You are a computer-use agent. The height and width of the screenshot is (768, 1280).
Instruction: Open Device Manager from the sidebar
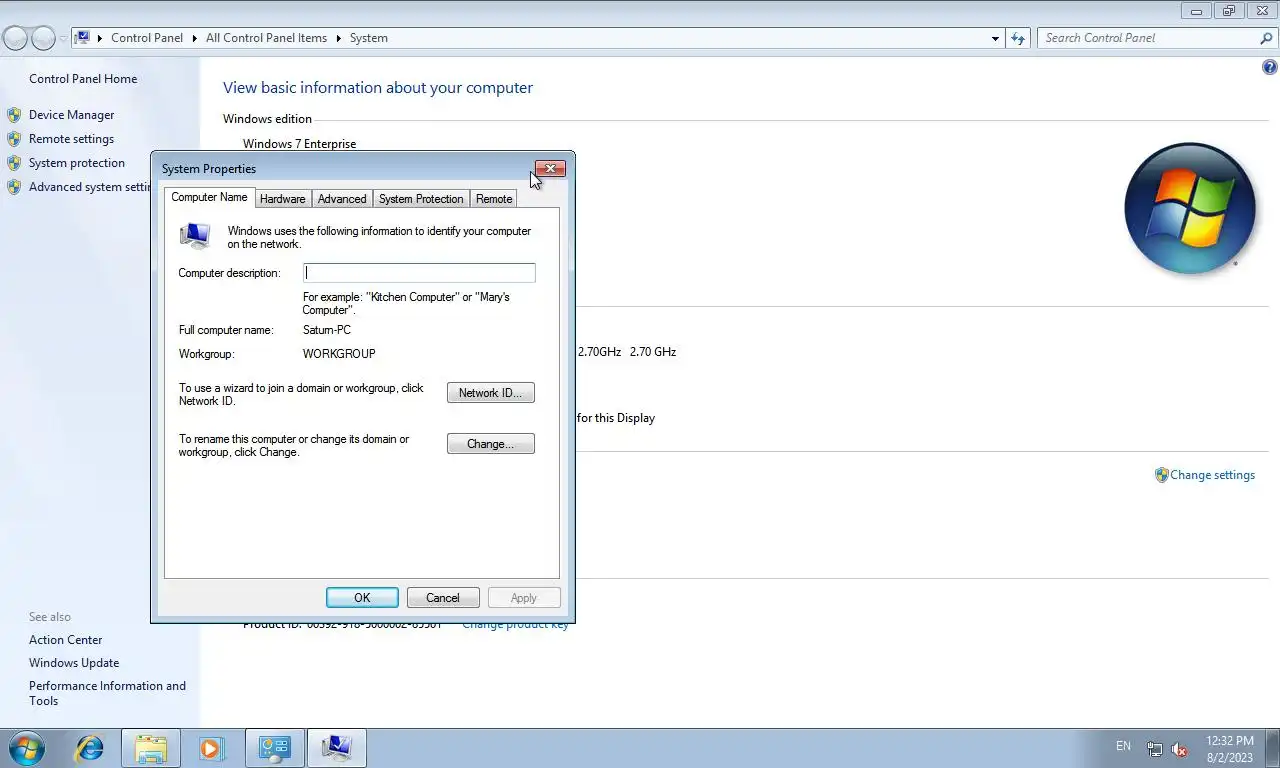(x=71, y=115)
